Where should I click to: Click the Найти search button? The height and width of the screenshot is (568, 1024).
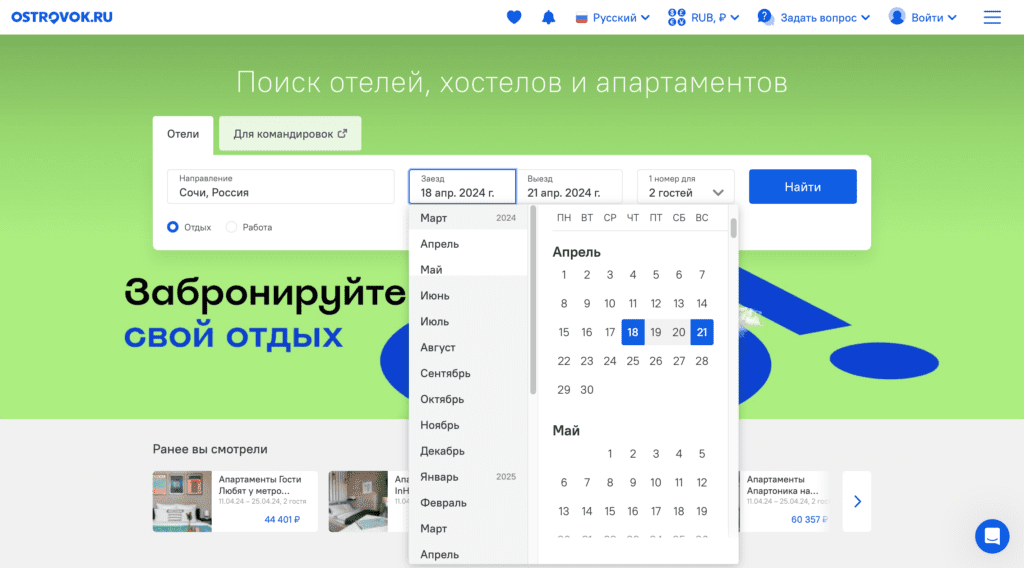tap(803, 187)
